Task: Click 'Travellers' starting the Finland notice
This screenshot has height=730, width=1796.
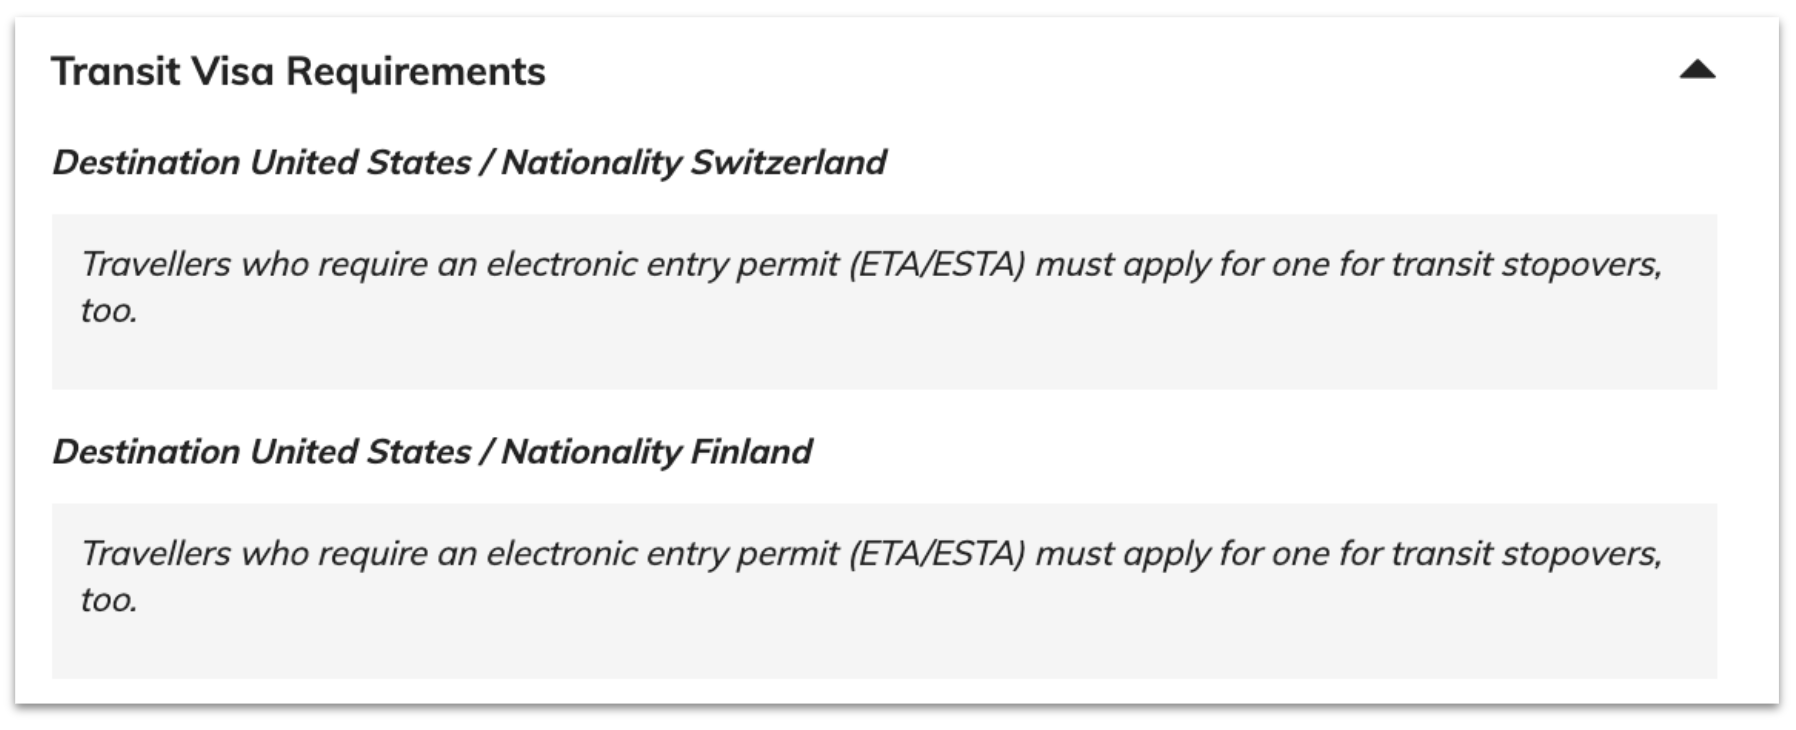Action: click(155, 553)
